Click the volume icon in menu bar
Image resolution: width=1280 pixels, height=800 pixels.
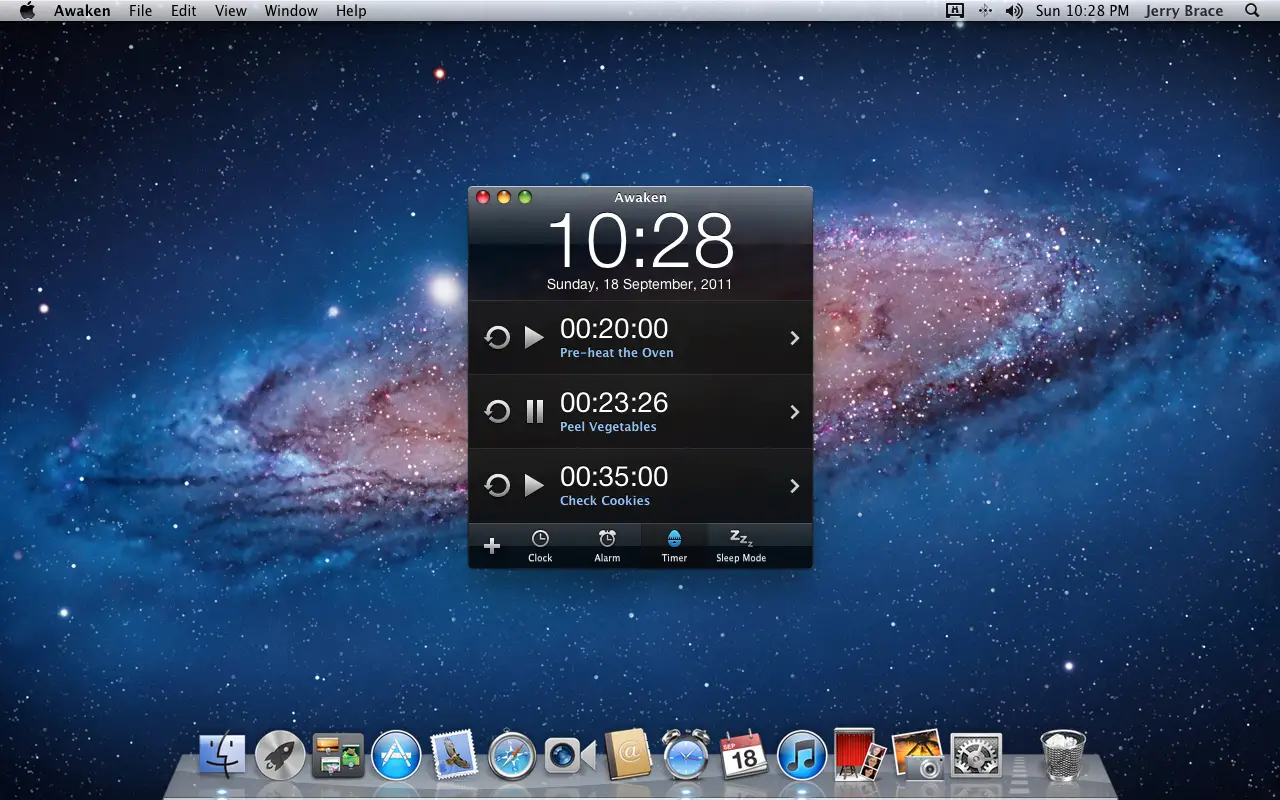[1014, 11]
